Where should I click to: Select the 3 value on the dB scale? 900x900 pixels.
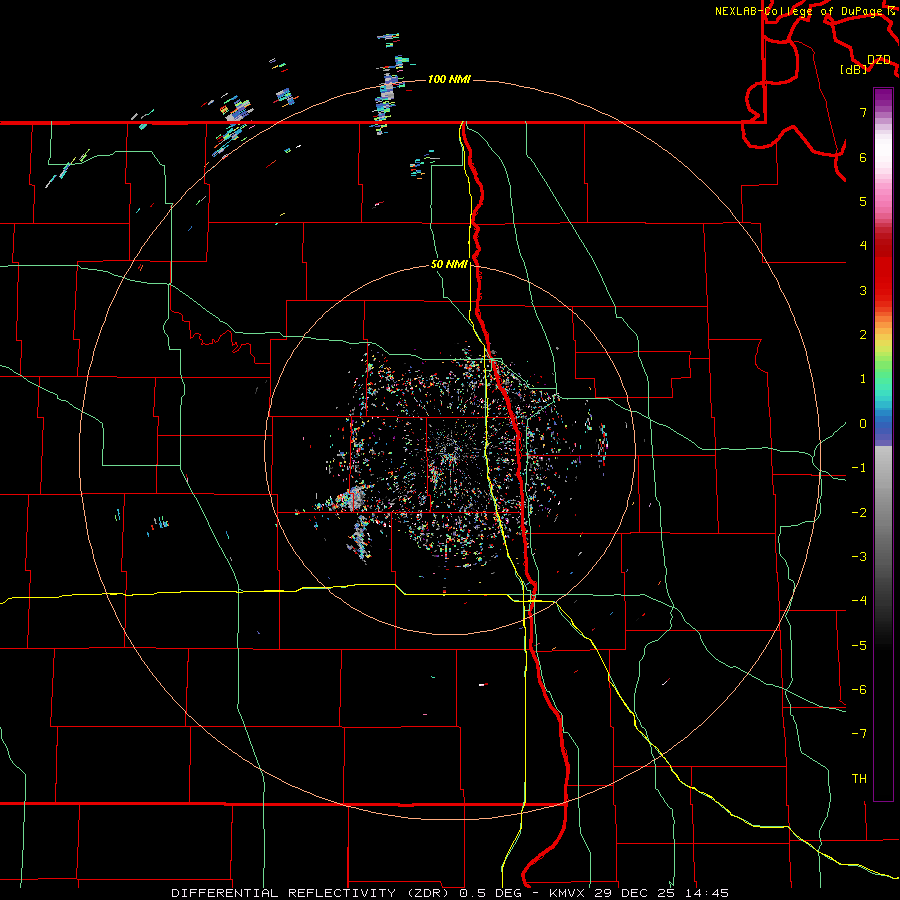point(863,290)
